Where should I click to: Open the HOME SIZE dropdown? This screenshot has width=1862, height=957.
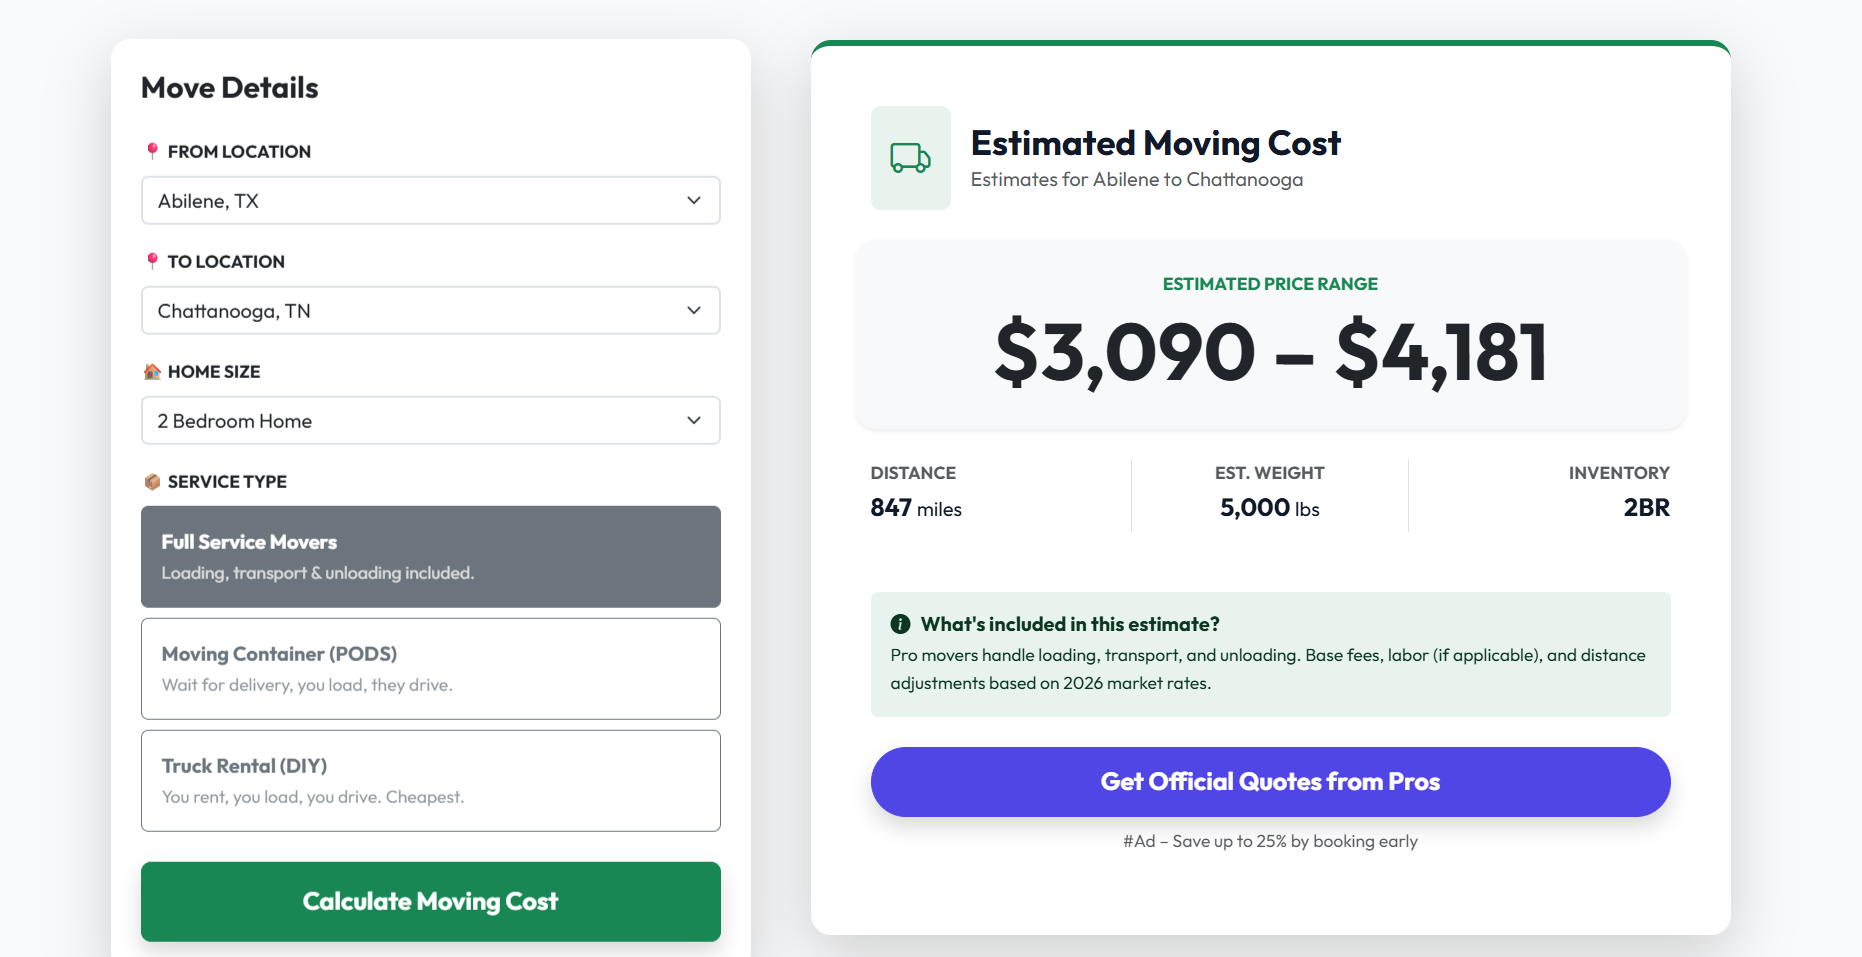click(430, 420)
